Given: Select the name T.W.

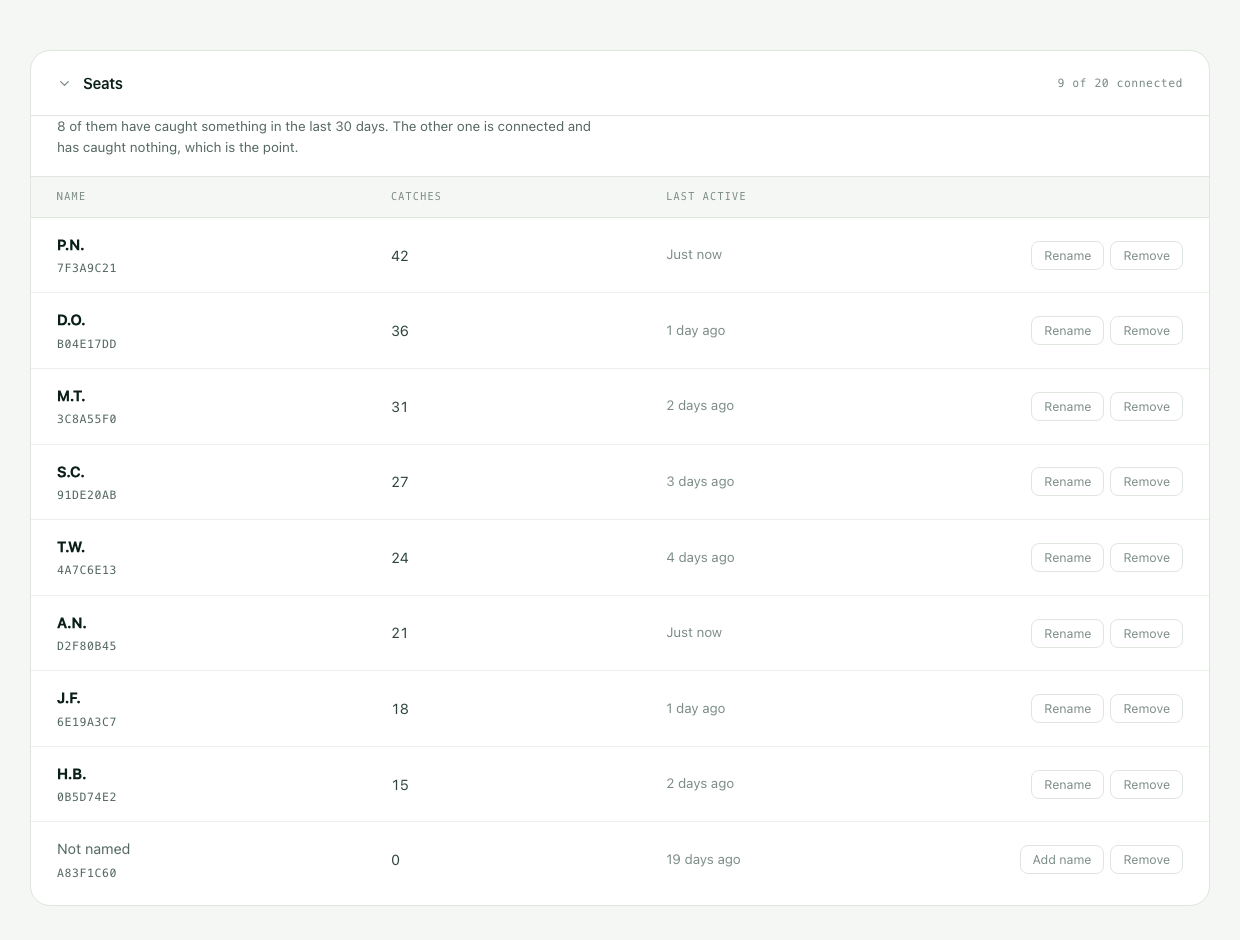Looking at the screenshot, I should click(x=71, y=547).
